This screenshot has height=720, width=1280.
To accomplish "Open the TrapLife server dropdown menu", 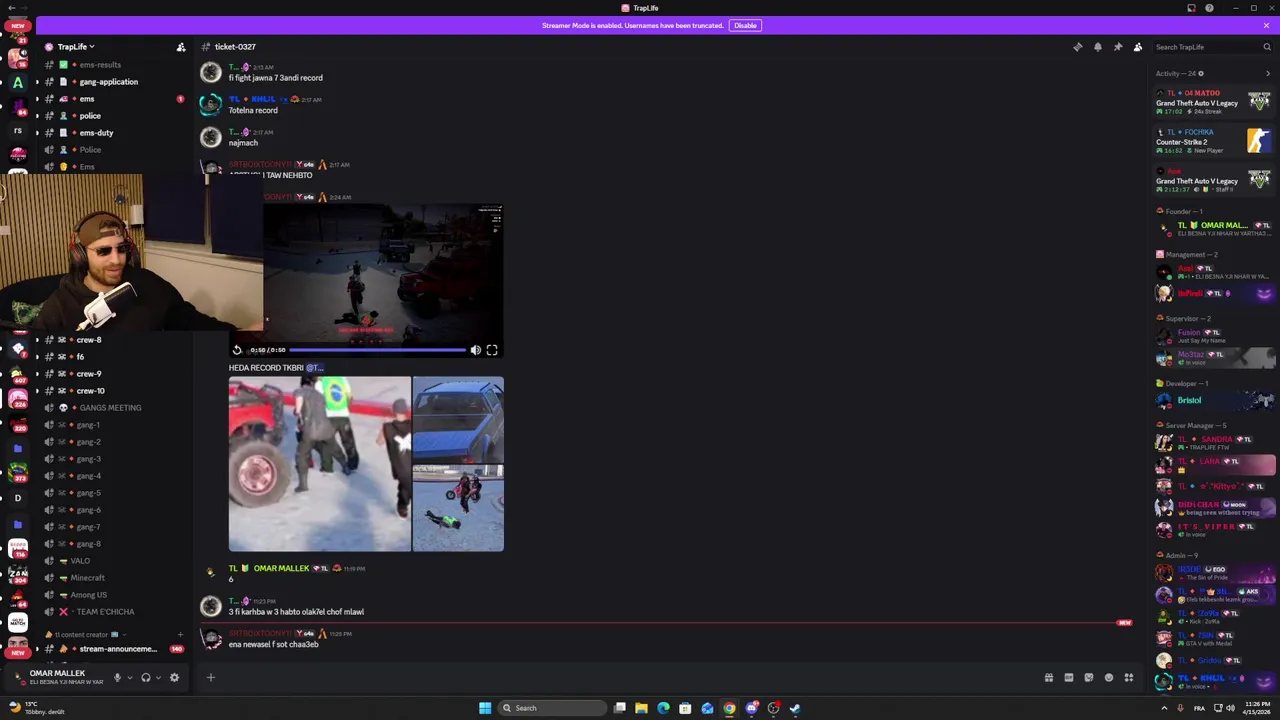I will 75,47.
